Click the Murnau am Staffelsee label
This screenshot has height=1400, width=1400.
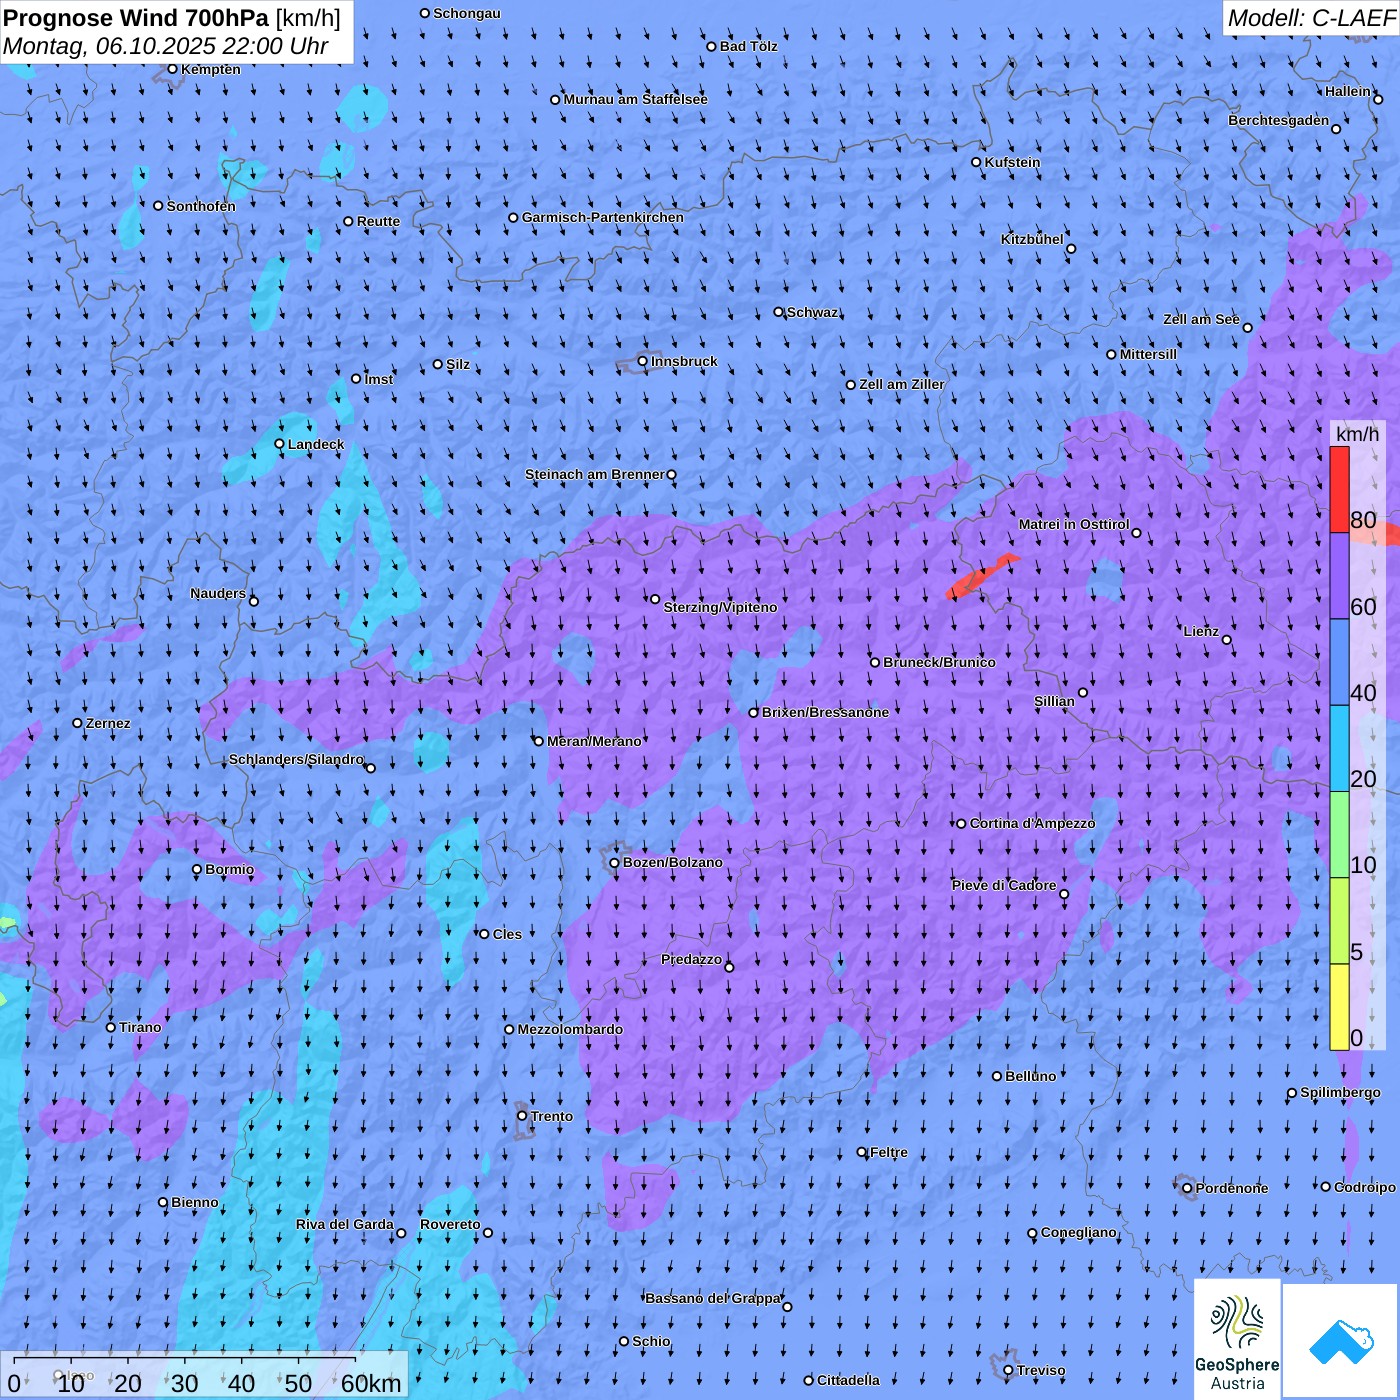635,99
